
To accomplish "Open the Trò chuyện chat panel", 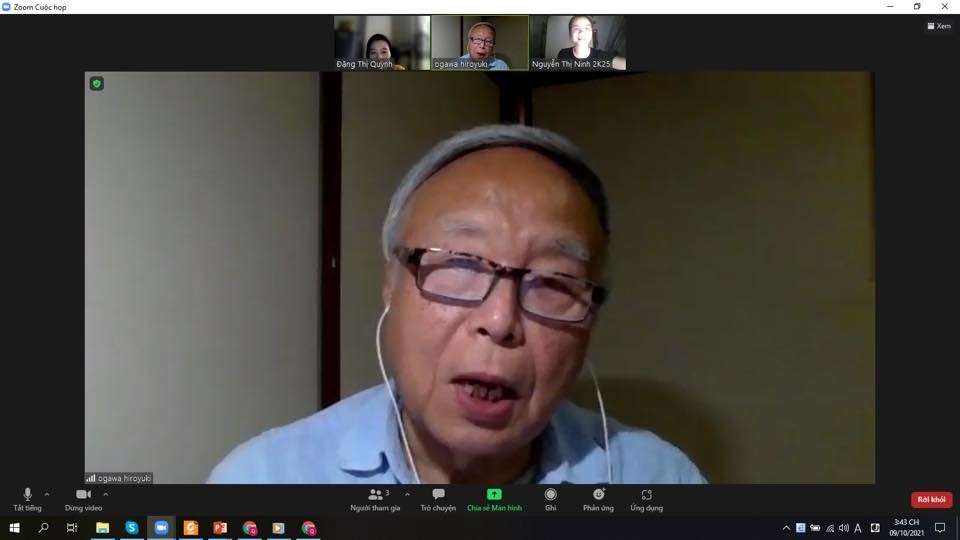I will coord(438,496).
